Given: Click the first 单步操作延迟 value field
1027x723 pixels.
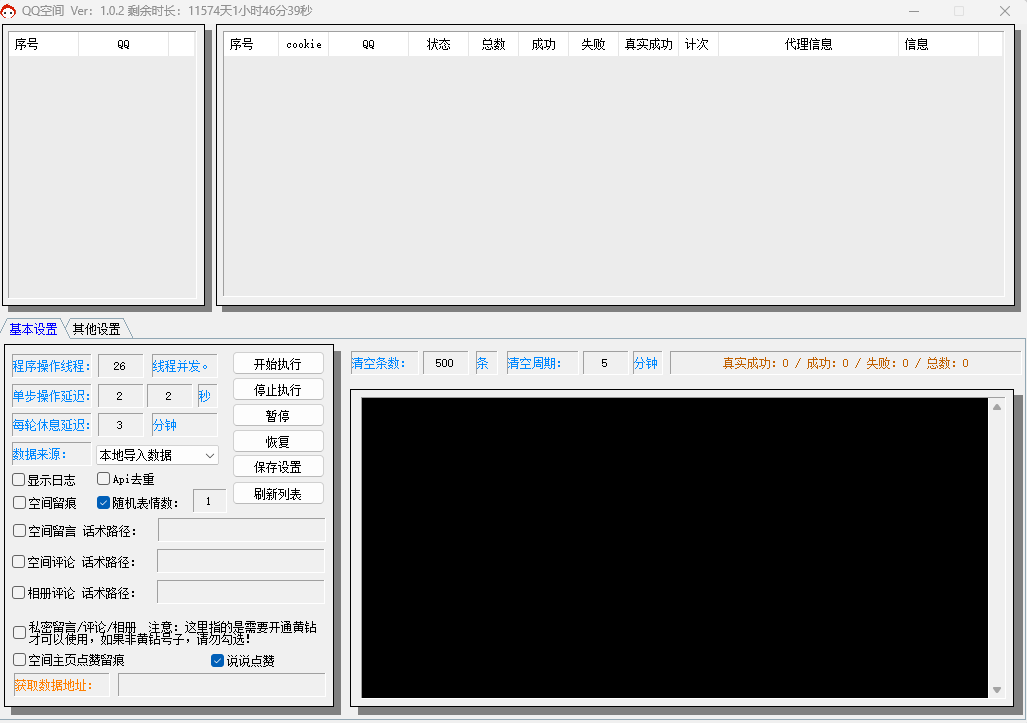Looking at the screenshot, I should (x=120, y=396).
